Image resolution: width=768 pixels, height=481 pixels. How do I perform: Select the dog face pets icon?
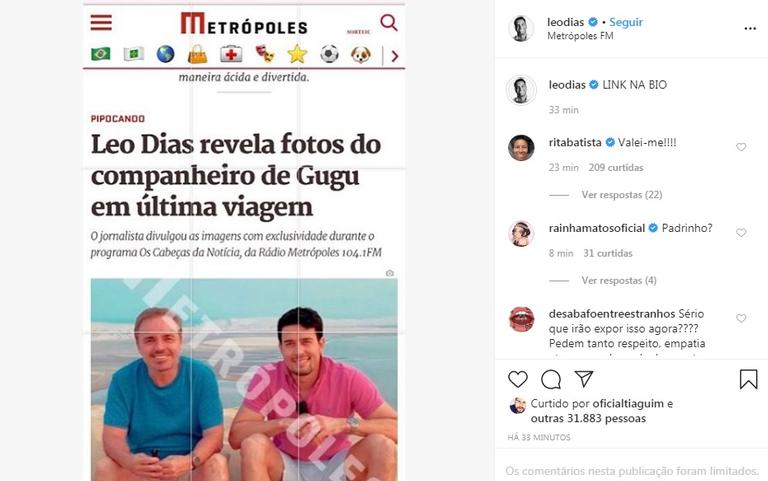pos(361,54)
